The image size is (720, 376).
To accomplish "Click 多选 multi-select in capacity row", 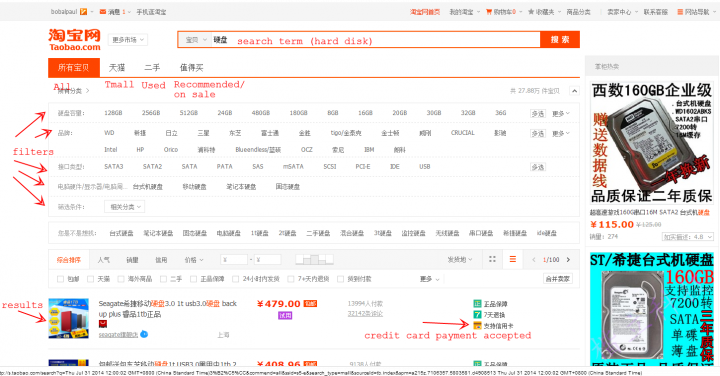I will pyautogui.click(x=538, y=113).
